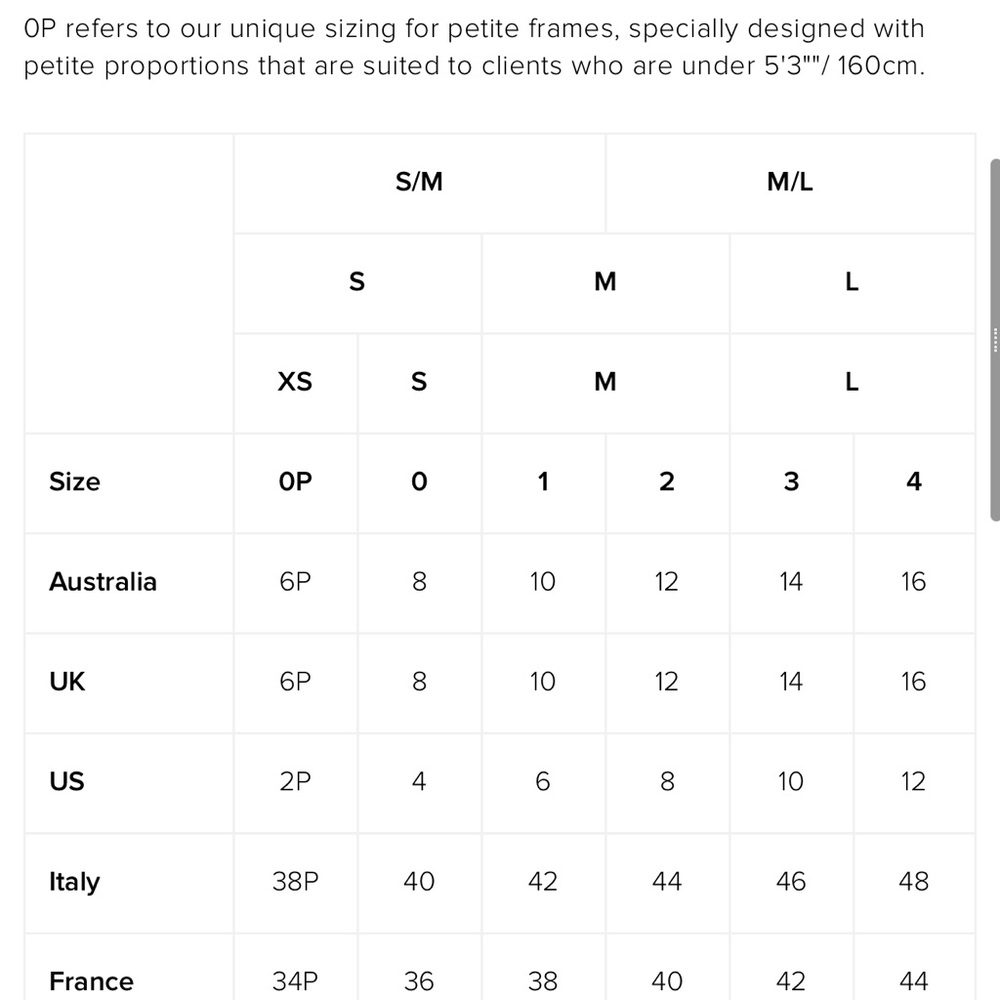
Task: Click the 0P petite sizing description text
Action: [x=474, y=47]
